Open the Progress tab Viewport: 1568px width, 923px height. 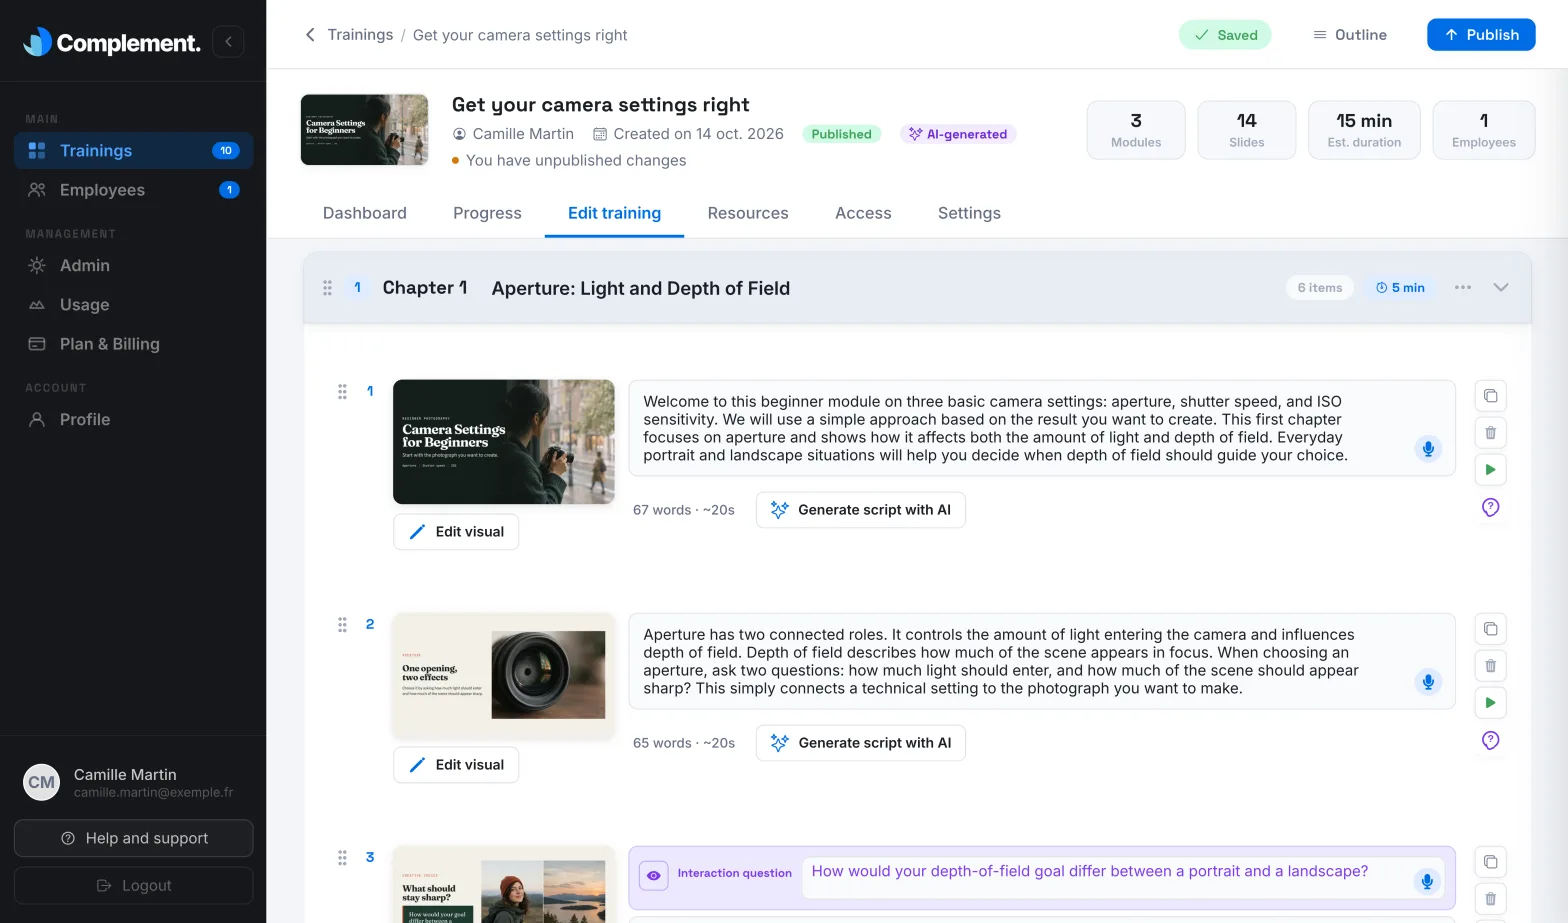pos(487,213)
